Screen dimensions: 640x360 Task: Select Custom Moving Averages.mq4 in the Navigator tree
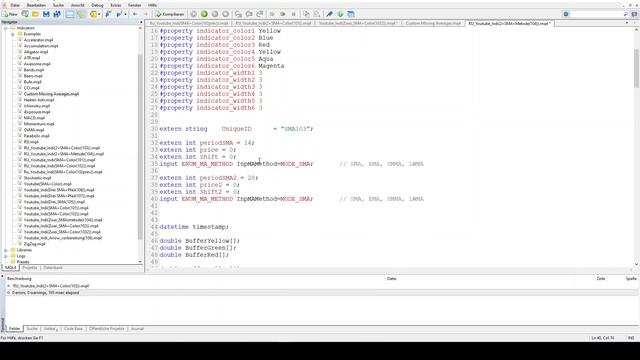click(x=51, y=94)
